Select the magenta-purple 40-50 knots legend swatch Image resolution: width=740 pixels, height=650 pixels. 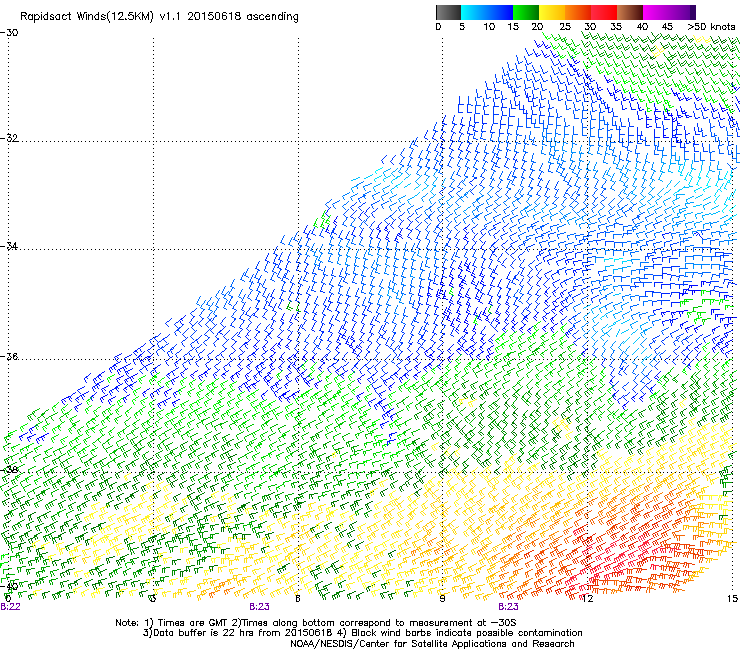(x=669, y=12)
